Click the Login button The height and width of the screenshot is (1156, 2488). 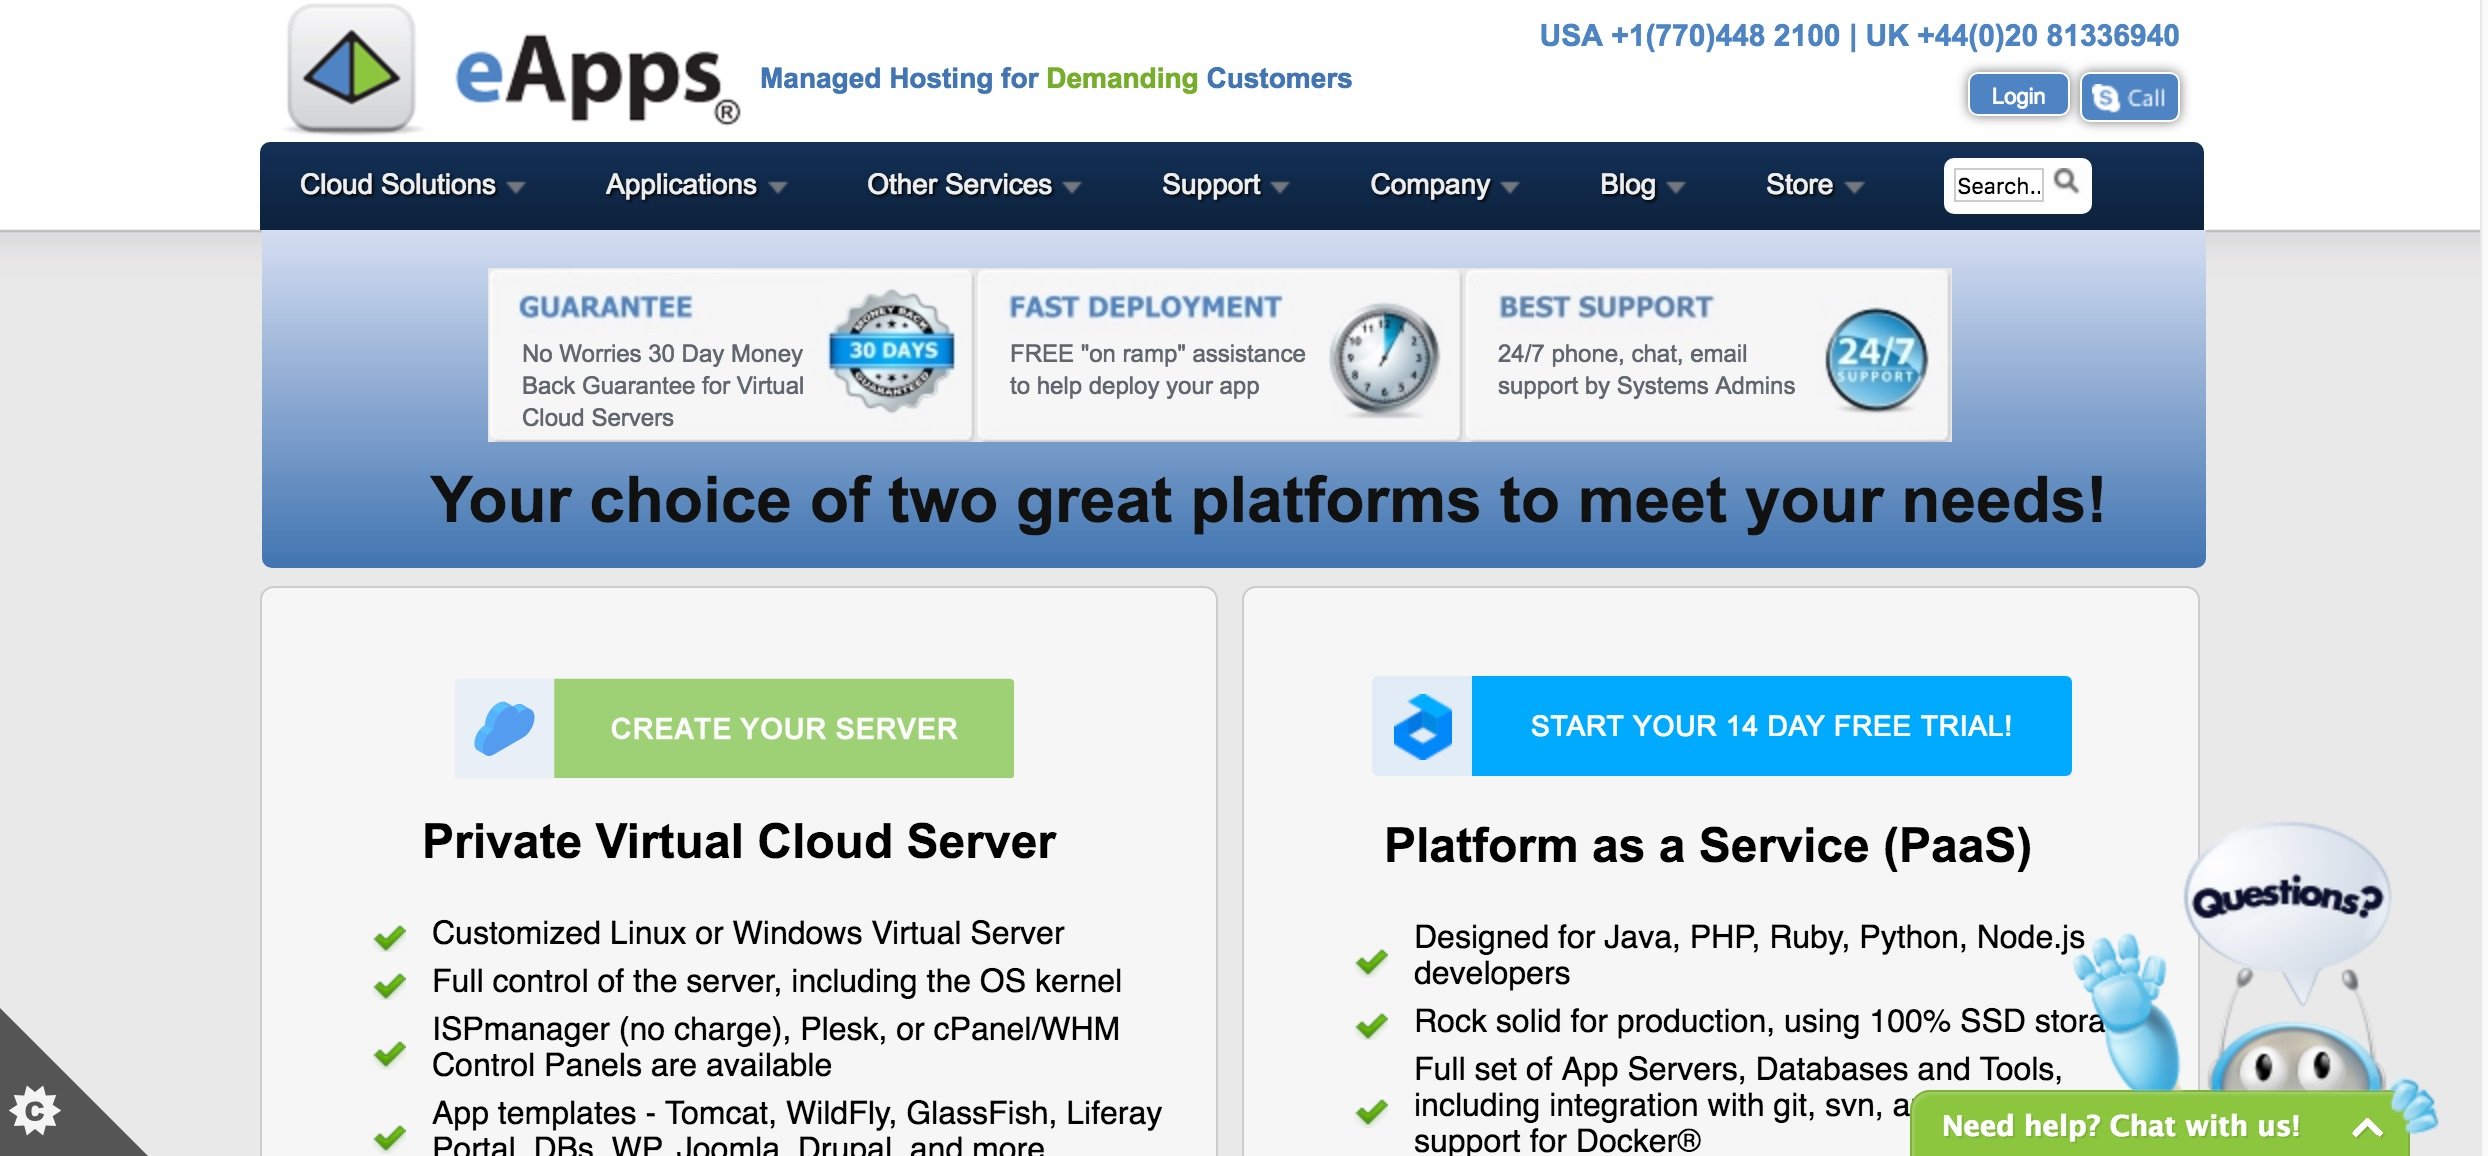pyautogui.click(x=2017, y=96)
